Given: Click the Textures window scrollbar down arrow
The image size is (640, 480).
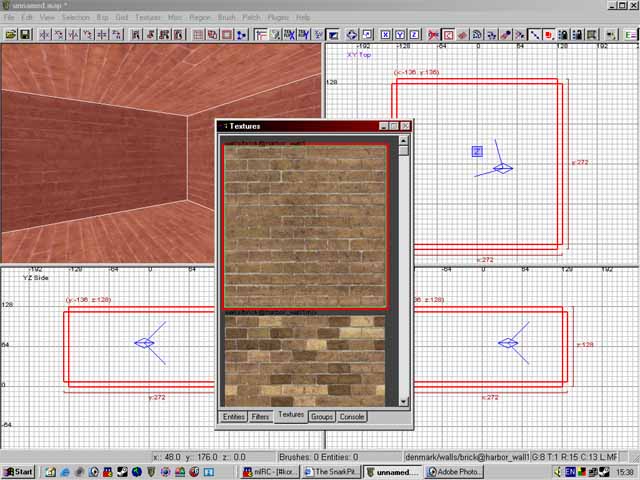Looking at the screenshot, I should pos(403,400).
